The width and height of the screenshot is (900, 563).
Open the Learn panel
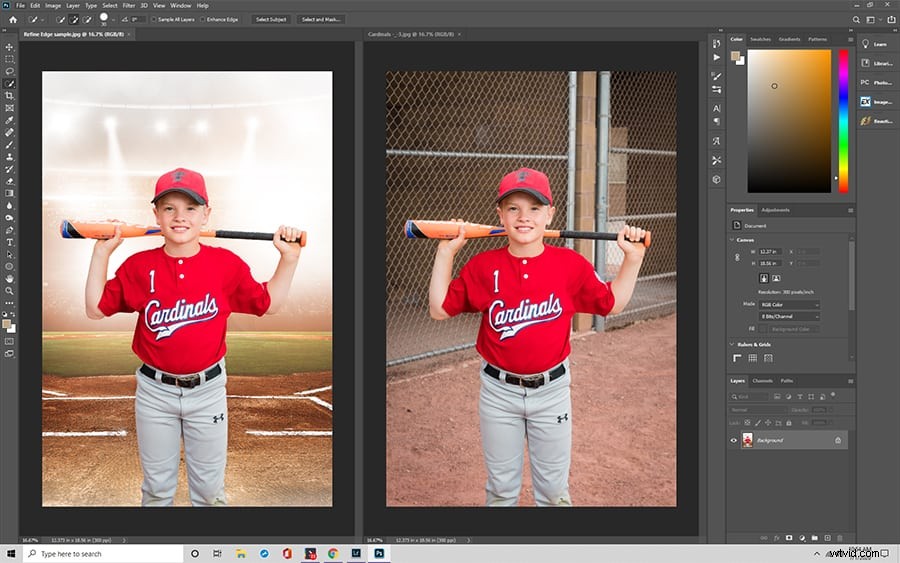pyautogui.click(x=874, y=44)
